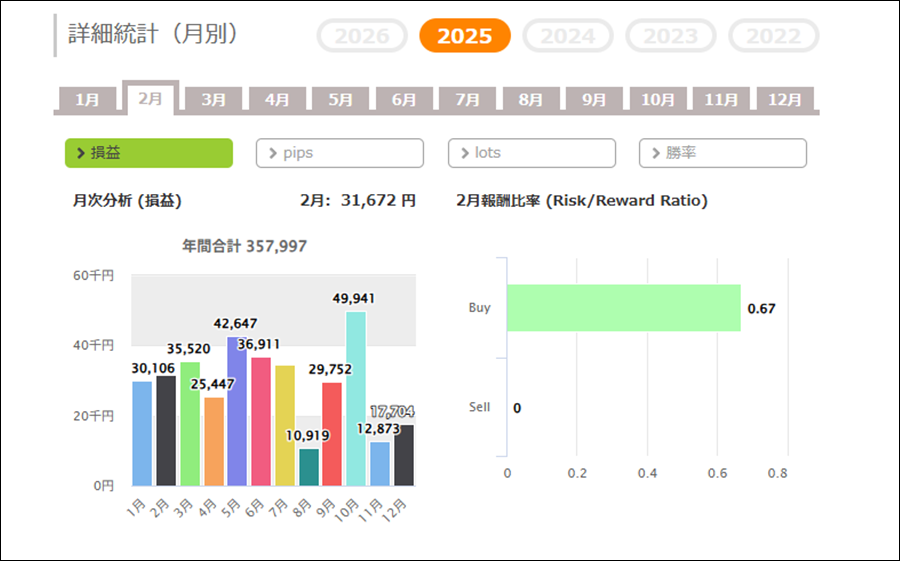This screenshot has height=561, width=900.
Task: Select the 2025 year button
Action: click(x=465, y=36)
